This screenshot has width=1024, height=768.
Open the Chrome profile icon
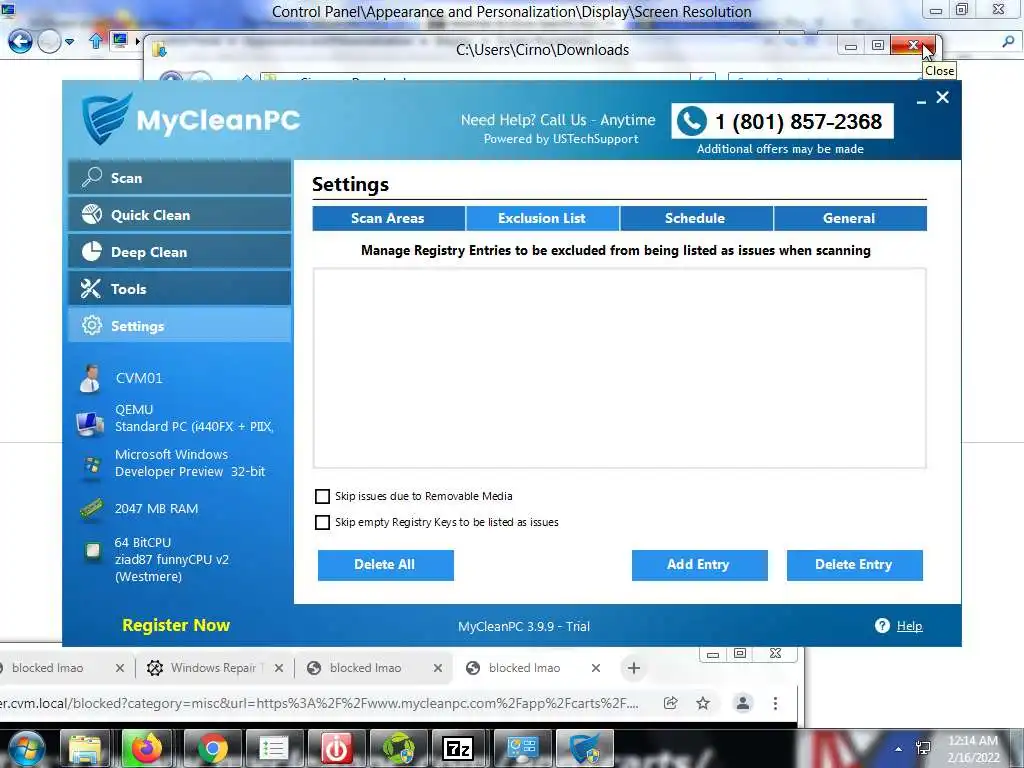point(743,703)
